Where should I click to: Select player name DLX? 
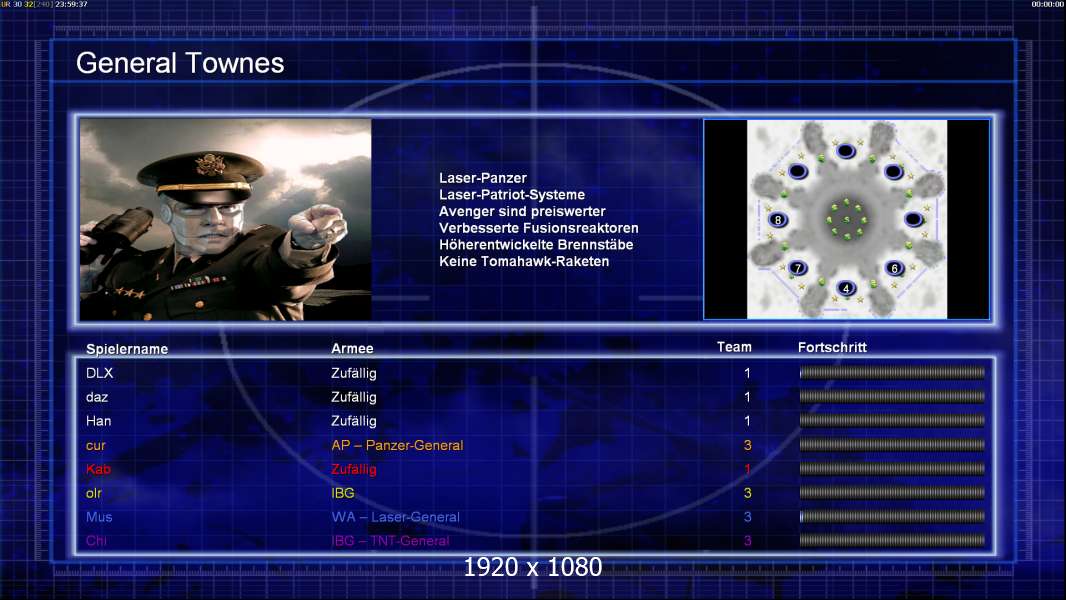click(x=99, y=373)
